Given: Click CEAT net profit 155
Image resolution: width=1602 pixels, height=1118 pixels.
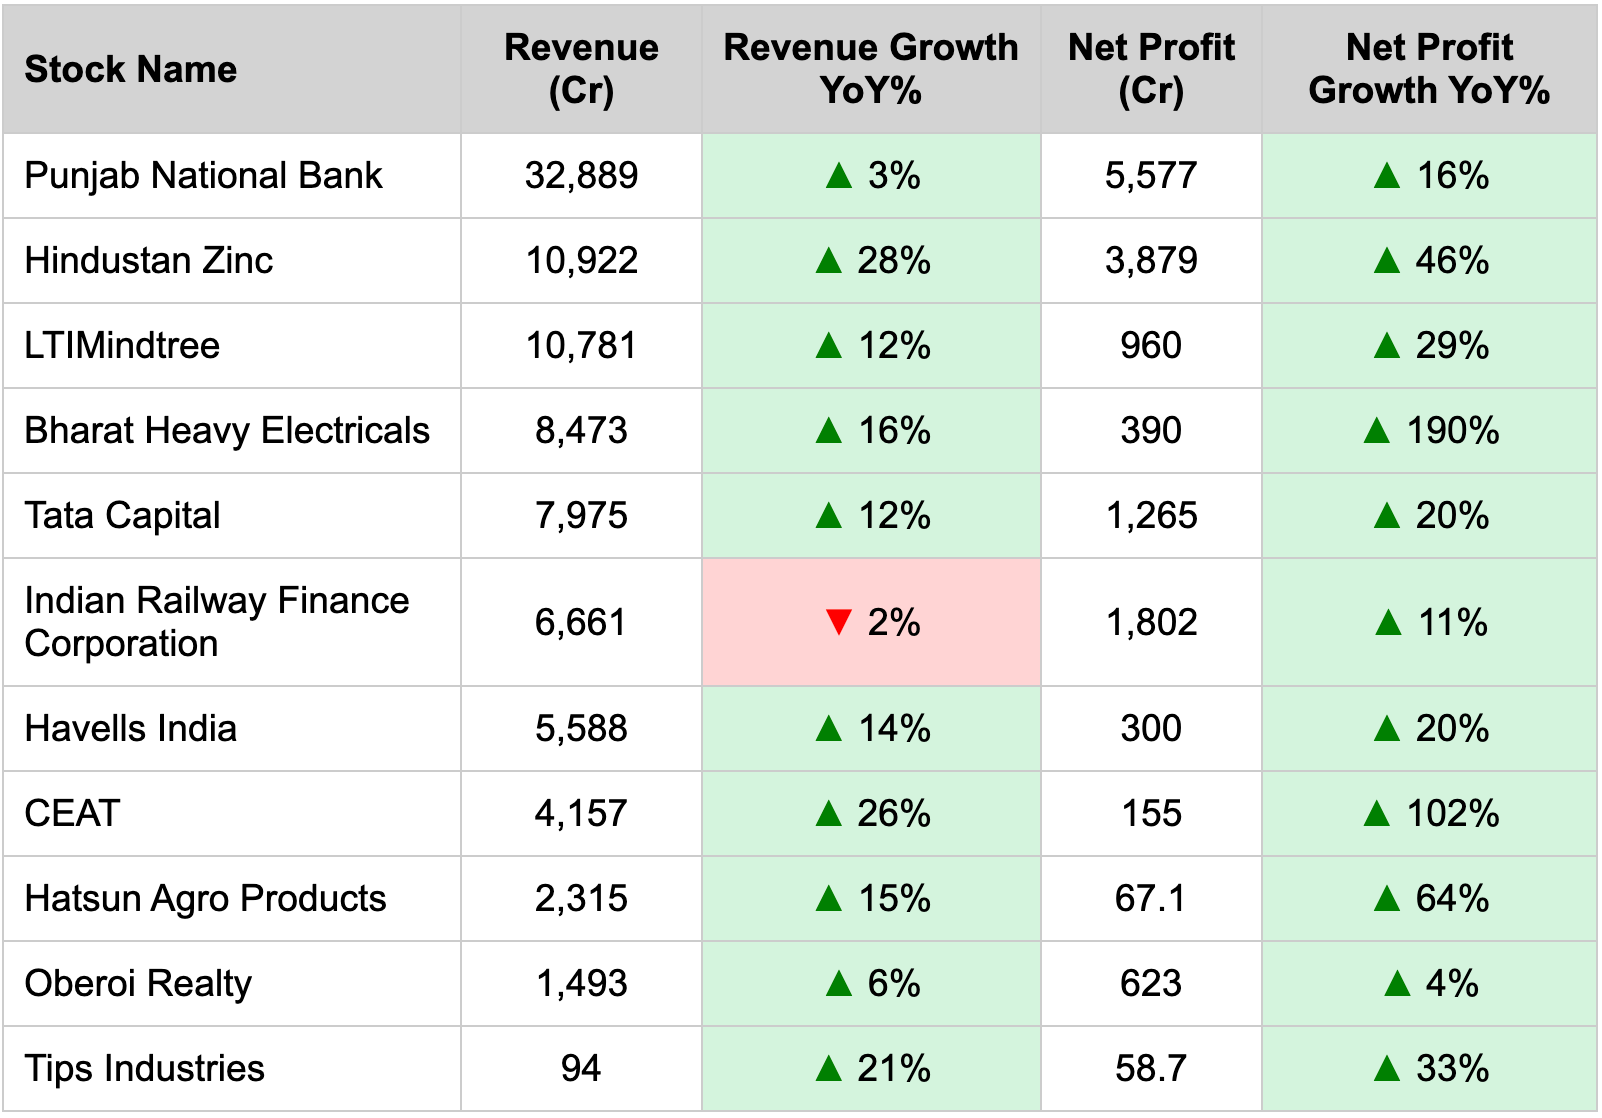Looking at the screenshot, I should (1151, 814).
